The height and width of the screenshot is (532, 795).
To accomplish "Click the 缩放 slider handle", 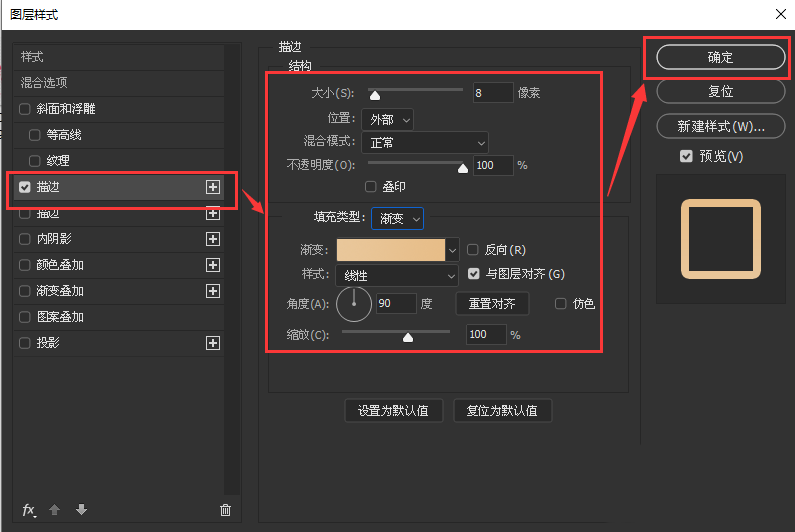I will coord(408,337).
